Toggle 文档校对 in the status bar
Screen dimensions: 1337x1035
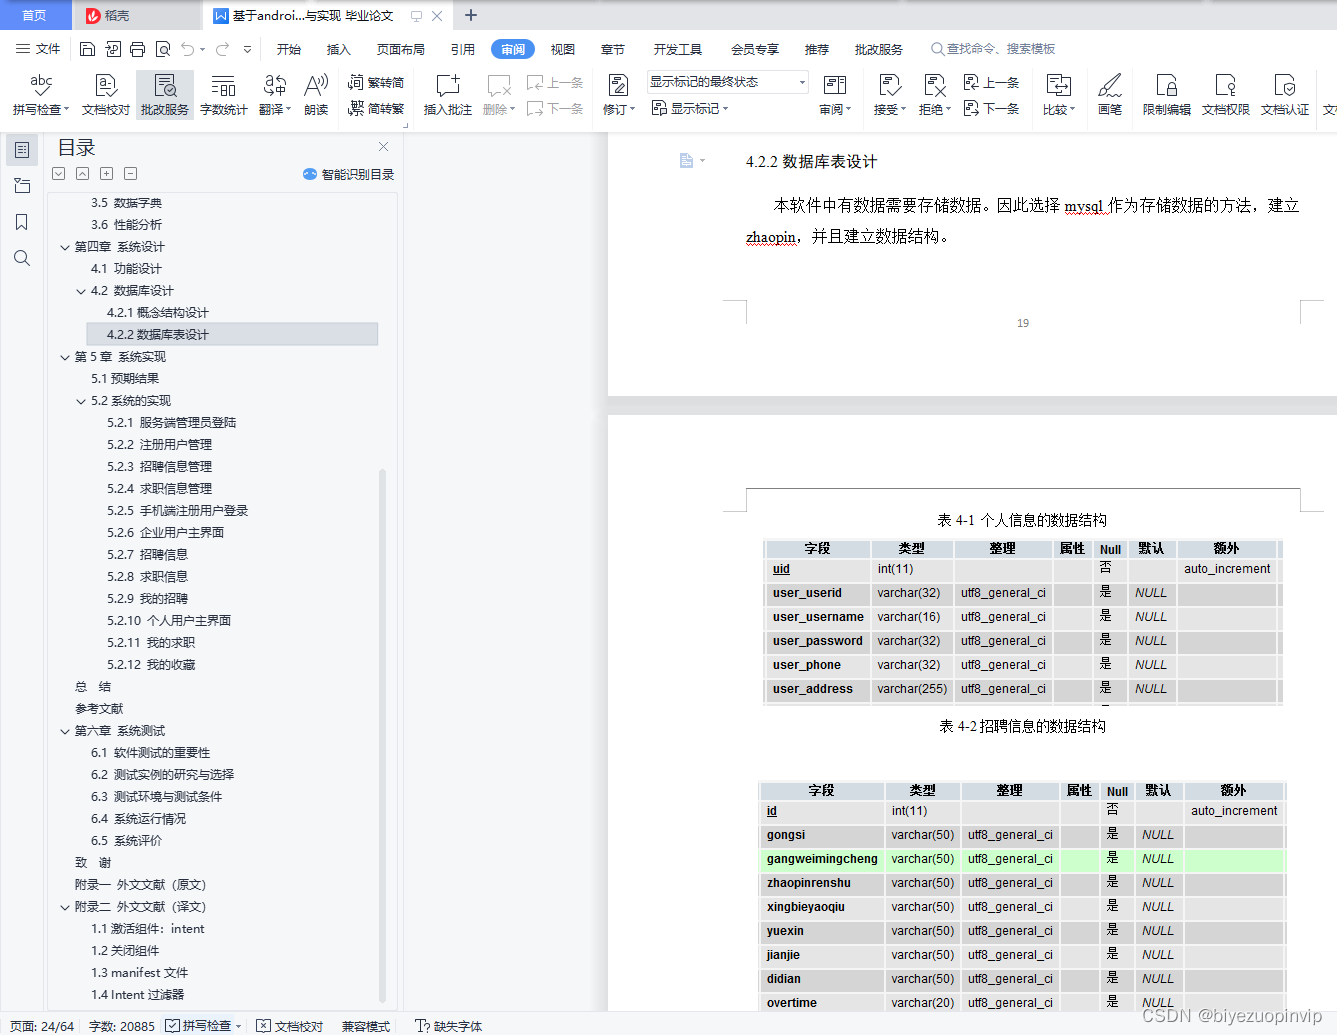point(290,1026)
